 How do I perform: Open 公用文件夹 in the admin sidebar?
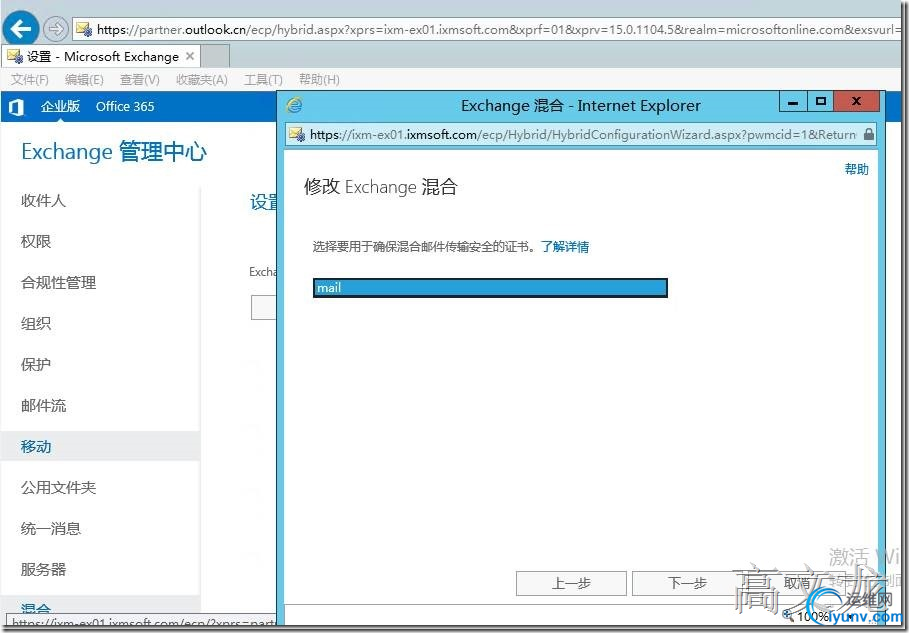(59, 488)
